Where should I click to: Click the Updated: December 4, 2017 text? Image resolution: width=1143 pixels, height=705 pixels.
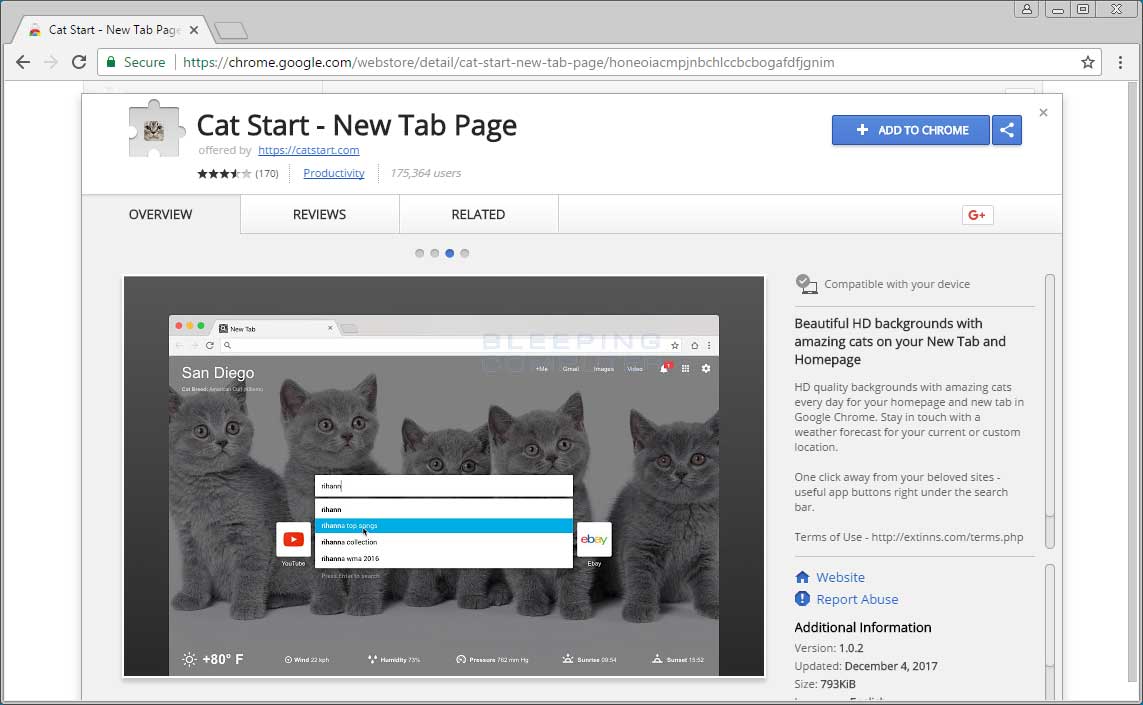866,666
